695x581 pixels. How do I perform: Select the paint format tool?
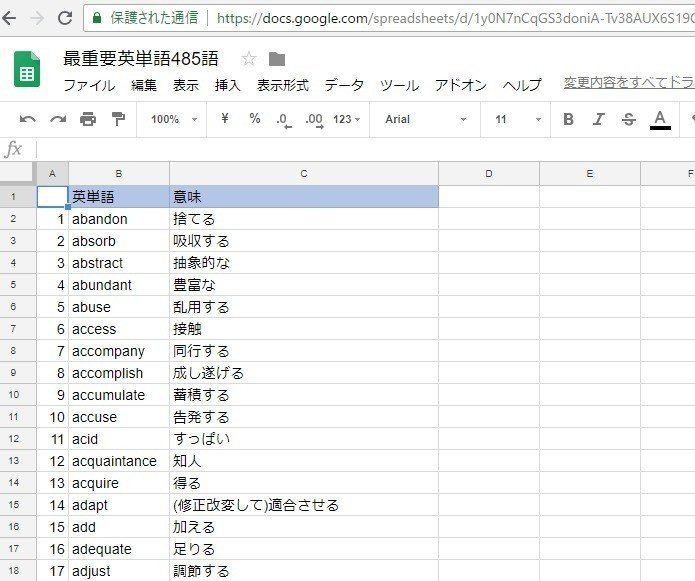pyautogui.click(x=118, y=119)
